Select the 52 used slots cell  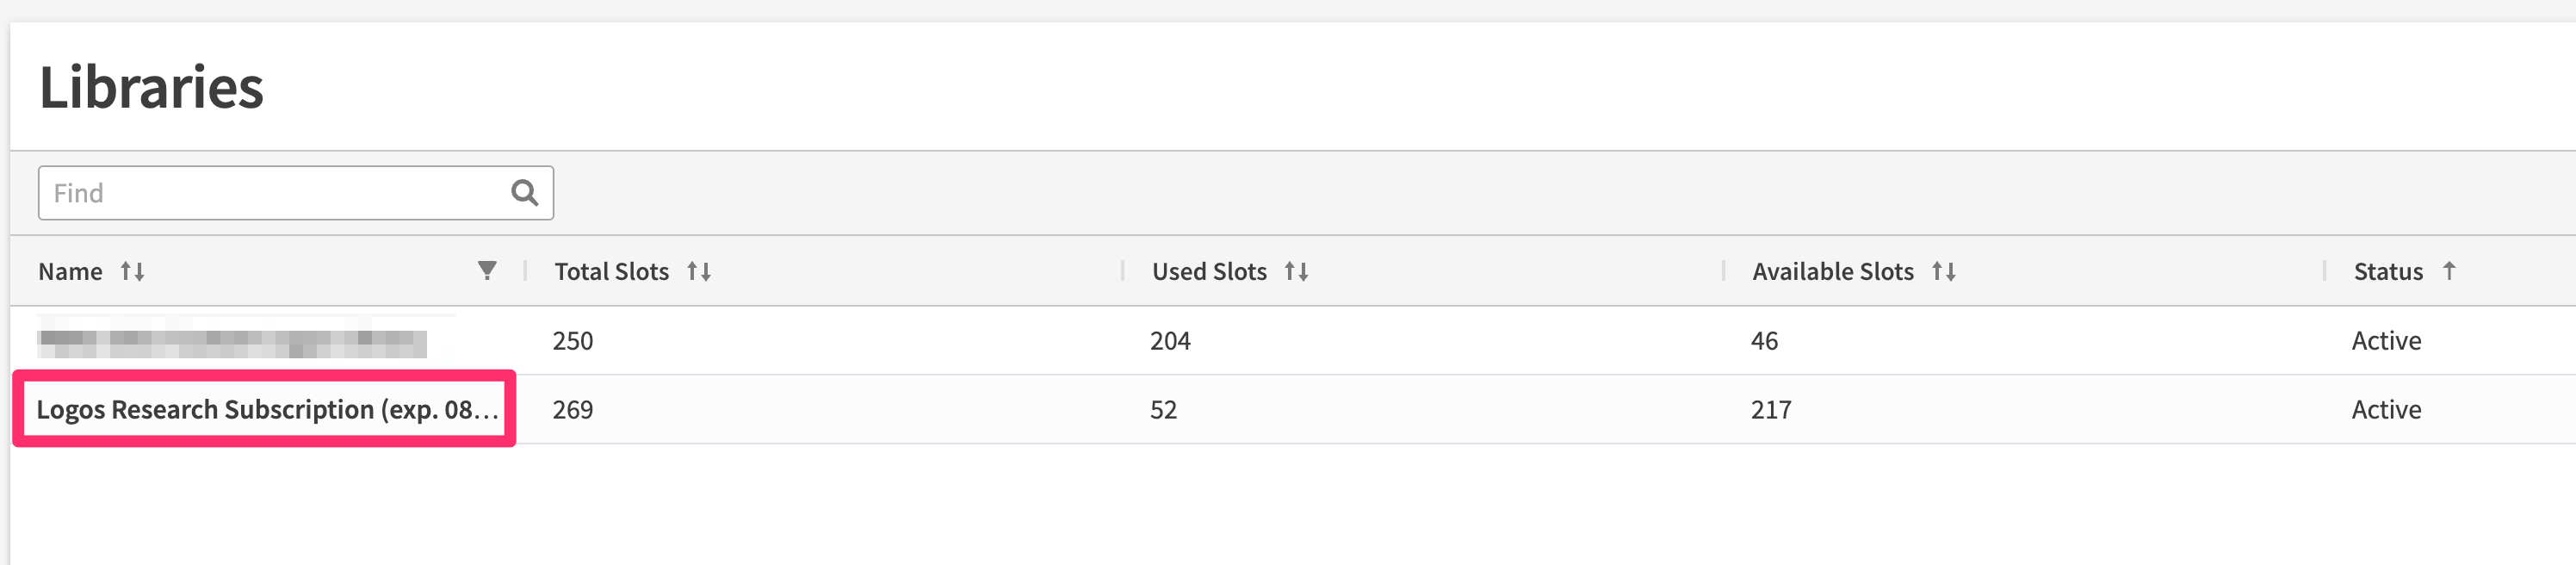pos(1163,409)
